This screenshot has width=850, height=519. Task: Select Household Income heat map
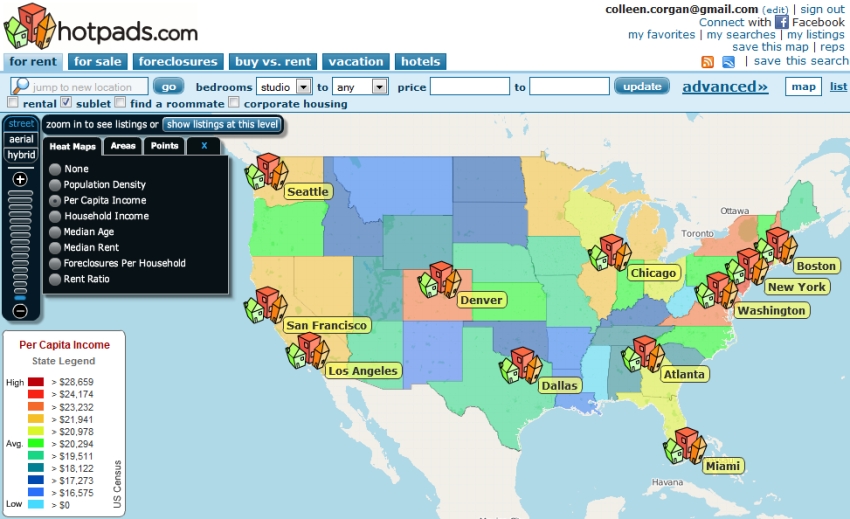(55, 216)
